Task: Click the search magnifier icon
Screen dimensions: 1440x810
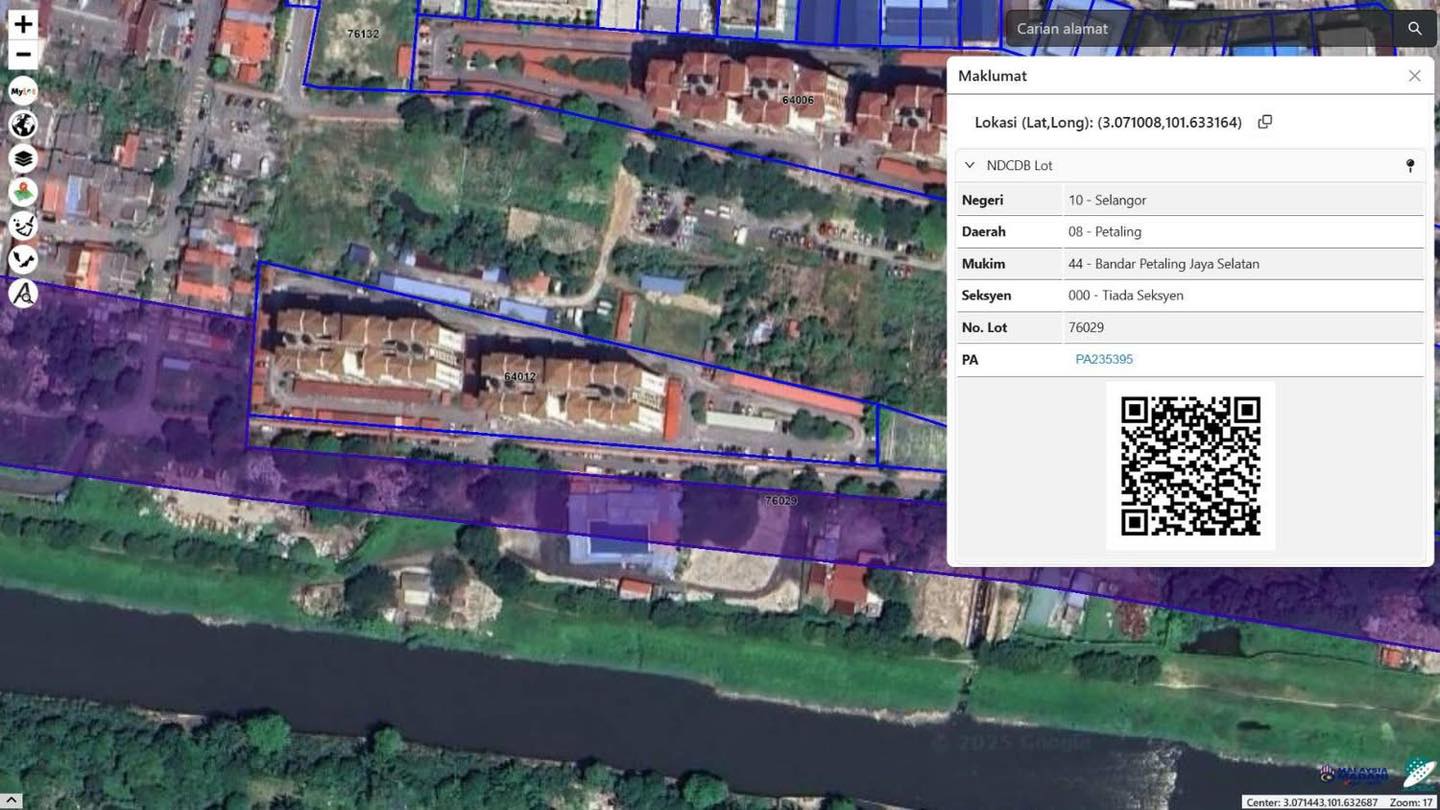Action: coord(1414,29)
